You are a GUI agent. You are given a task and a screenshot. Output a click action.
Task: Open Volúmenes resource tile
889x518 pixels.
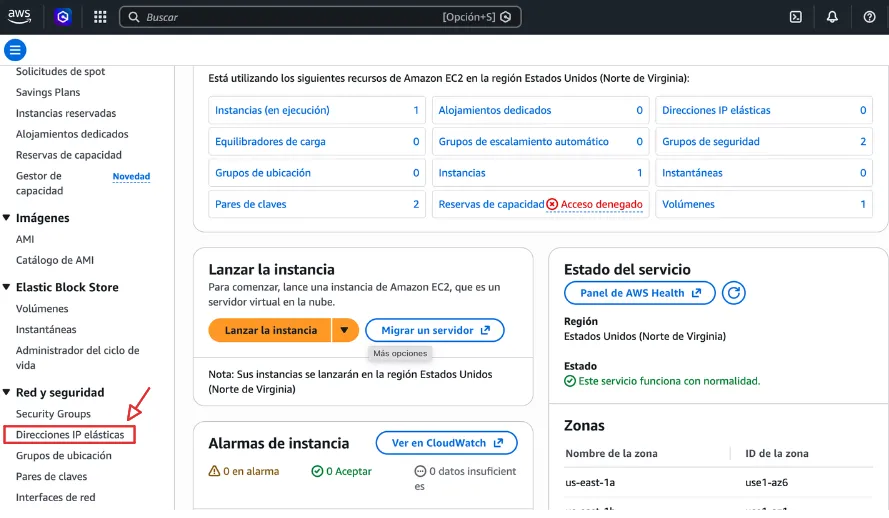(x=764, y=204)
